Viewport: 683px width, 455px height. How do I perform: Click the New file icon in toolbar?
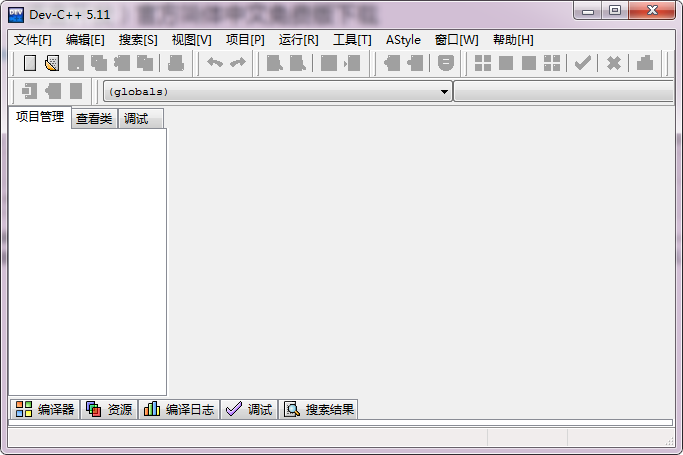tap(30, 63)
